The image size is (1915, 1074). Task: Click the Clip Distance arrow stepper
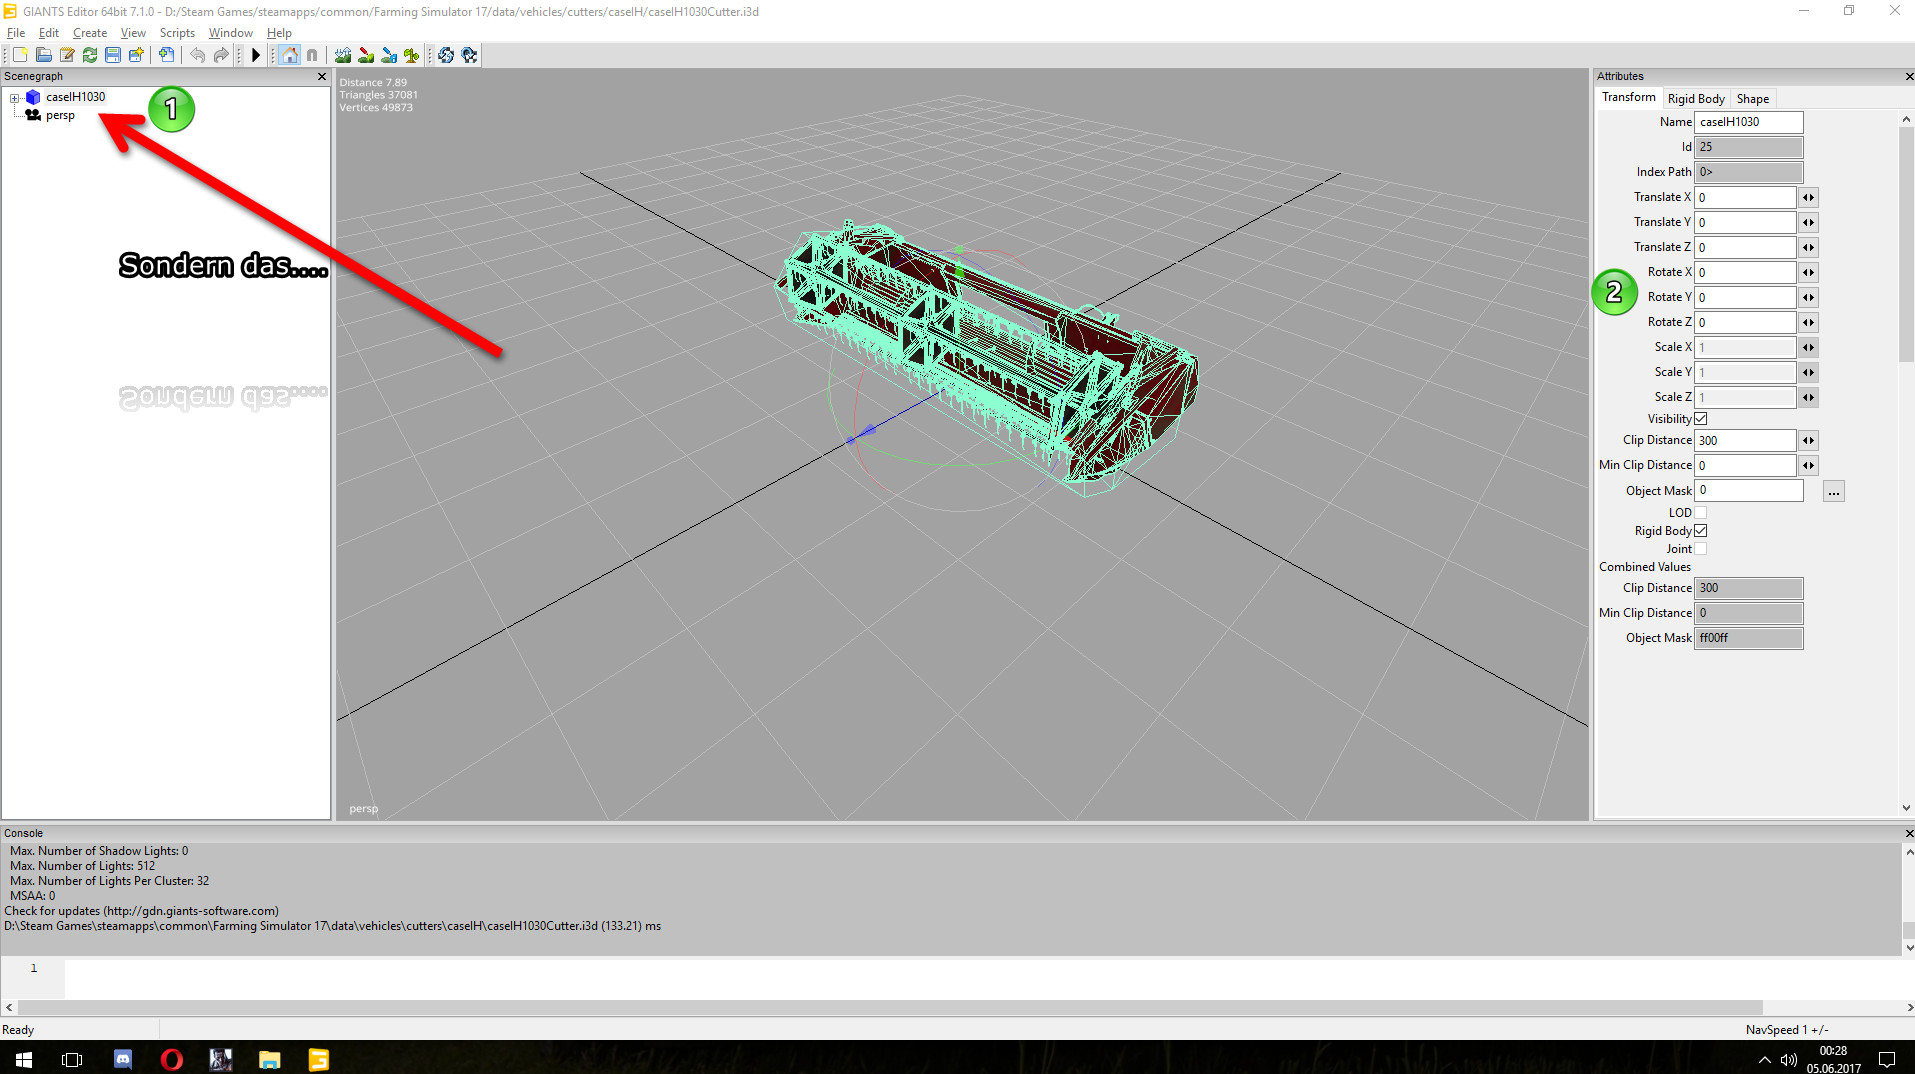[1808, 440]
